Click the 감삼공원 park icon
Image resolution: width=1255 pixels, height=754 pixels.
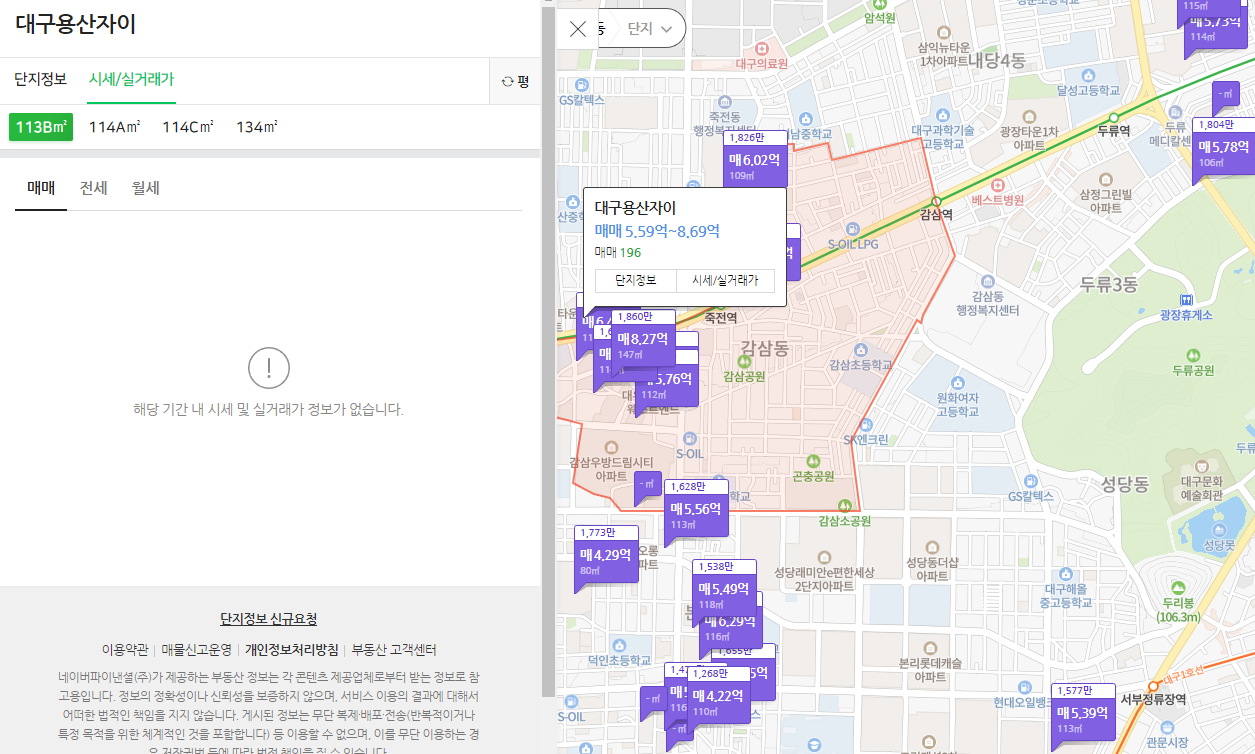744,361
